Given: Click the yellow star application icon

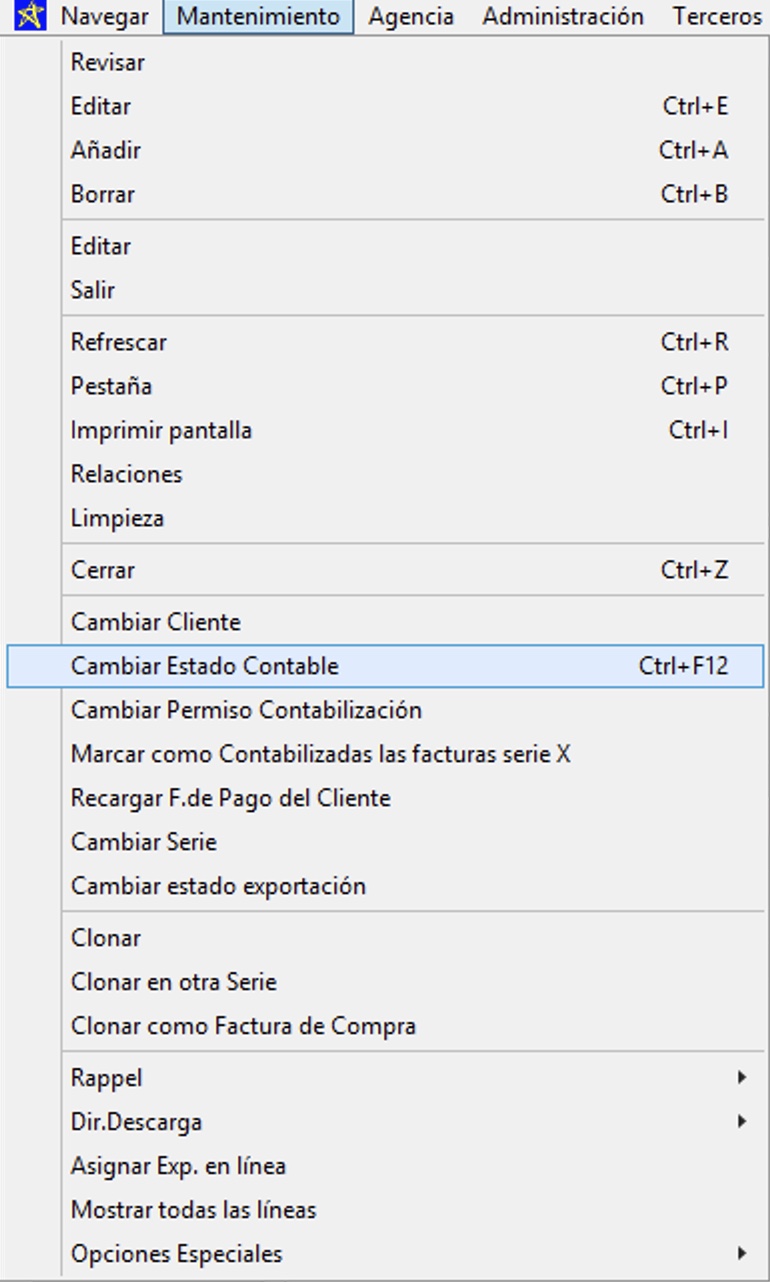Looking at the screenshot, I should (x=30, y=16).
